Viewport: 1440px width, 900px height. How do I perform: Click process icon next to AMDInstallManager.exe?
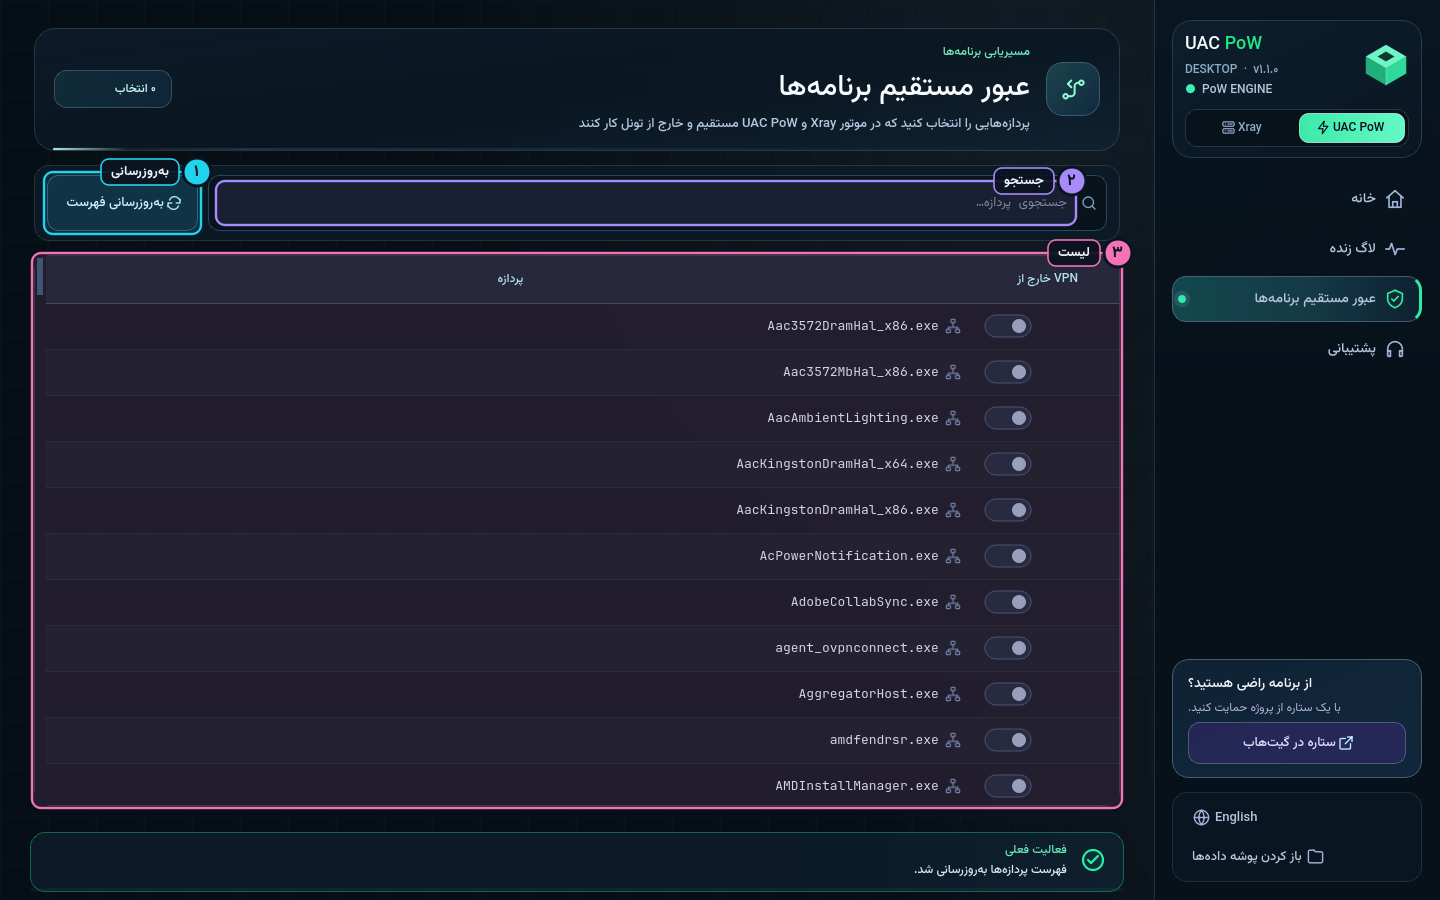(953, 786)
